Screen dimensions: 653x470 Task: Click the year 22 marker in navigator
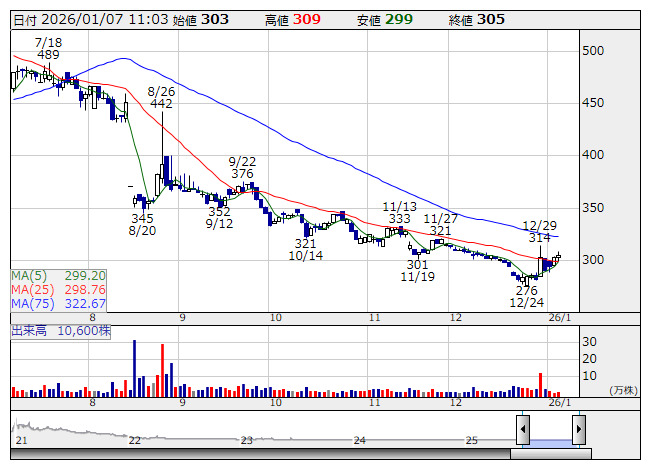pyautogui.click(x=135, y=440)
